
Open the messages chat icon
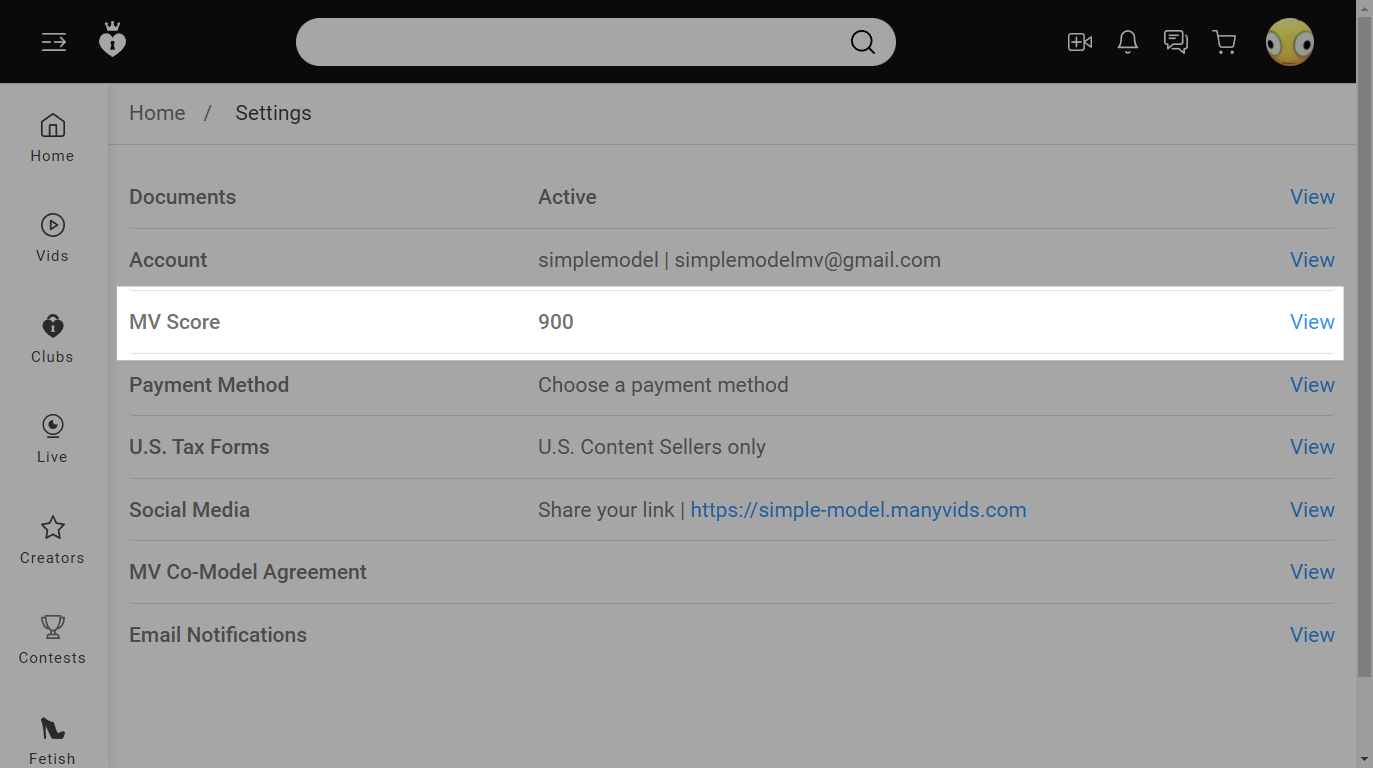click(1175, 42)
